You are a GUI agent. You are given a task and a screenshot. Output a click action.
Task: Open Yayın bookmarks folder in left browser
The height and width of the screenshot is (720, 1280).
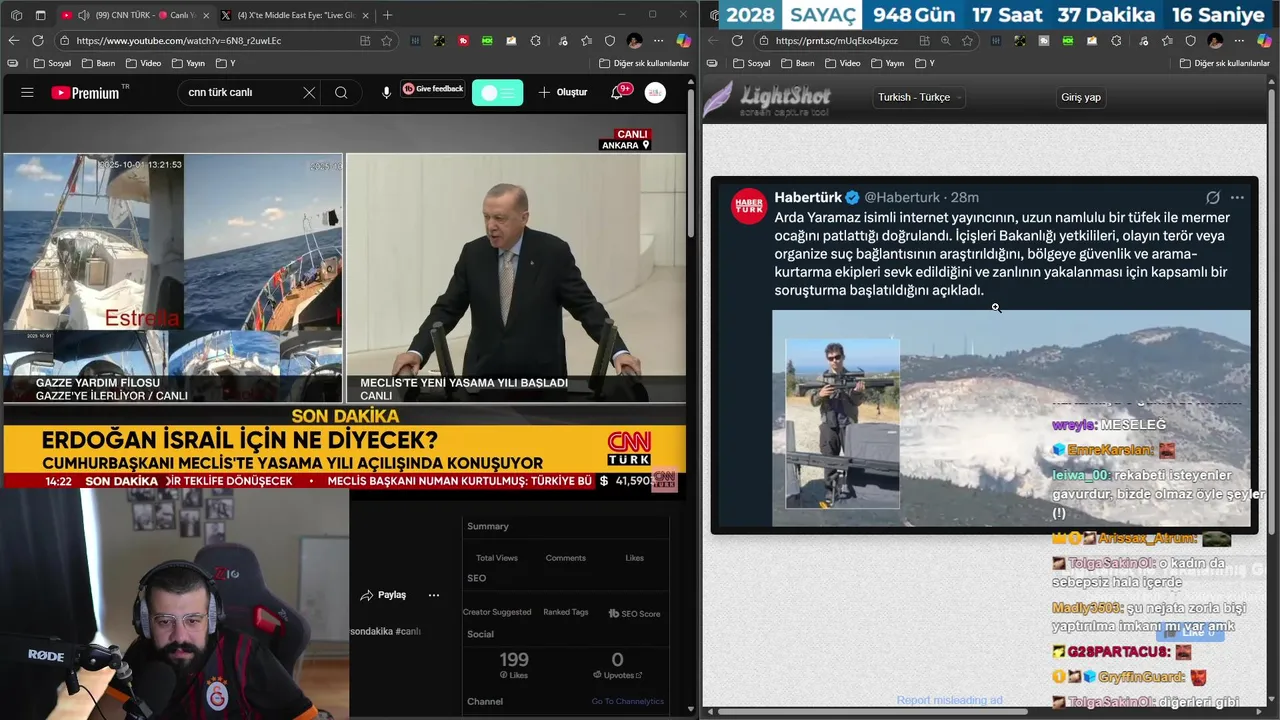(188, 63)
